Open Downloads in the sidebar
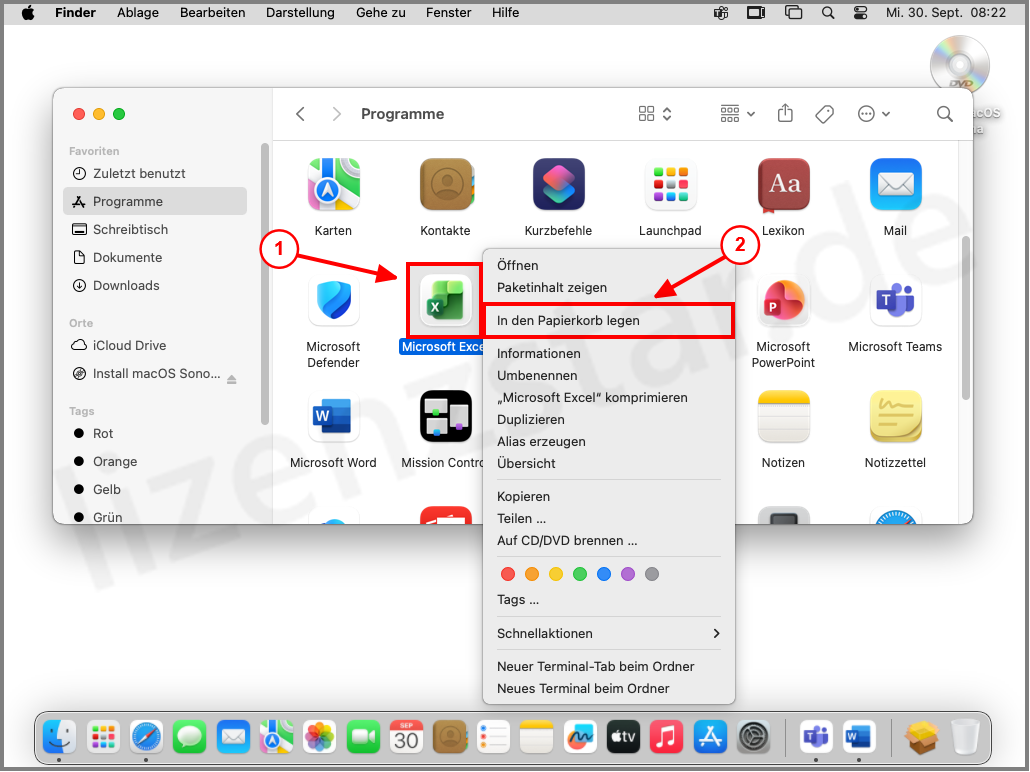Viewport: 1030px width, 772px height. click(155, 285)
